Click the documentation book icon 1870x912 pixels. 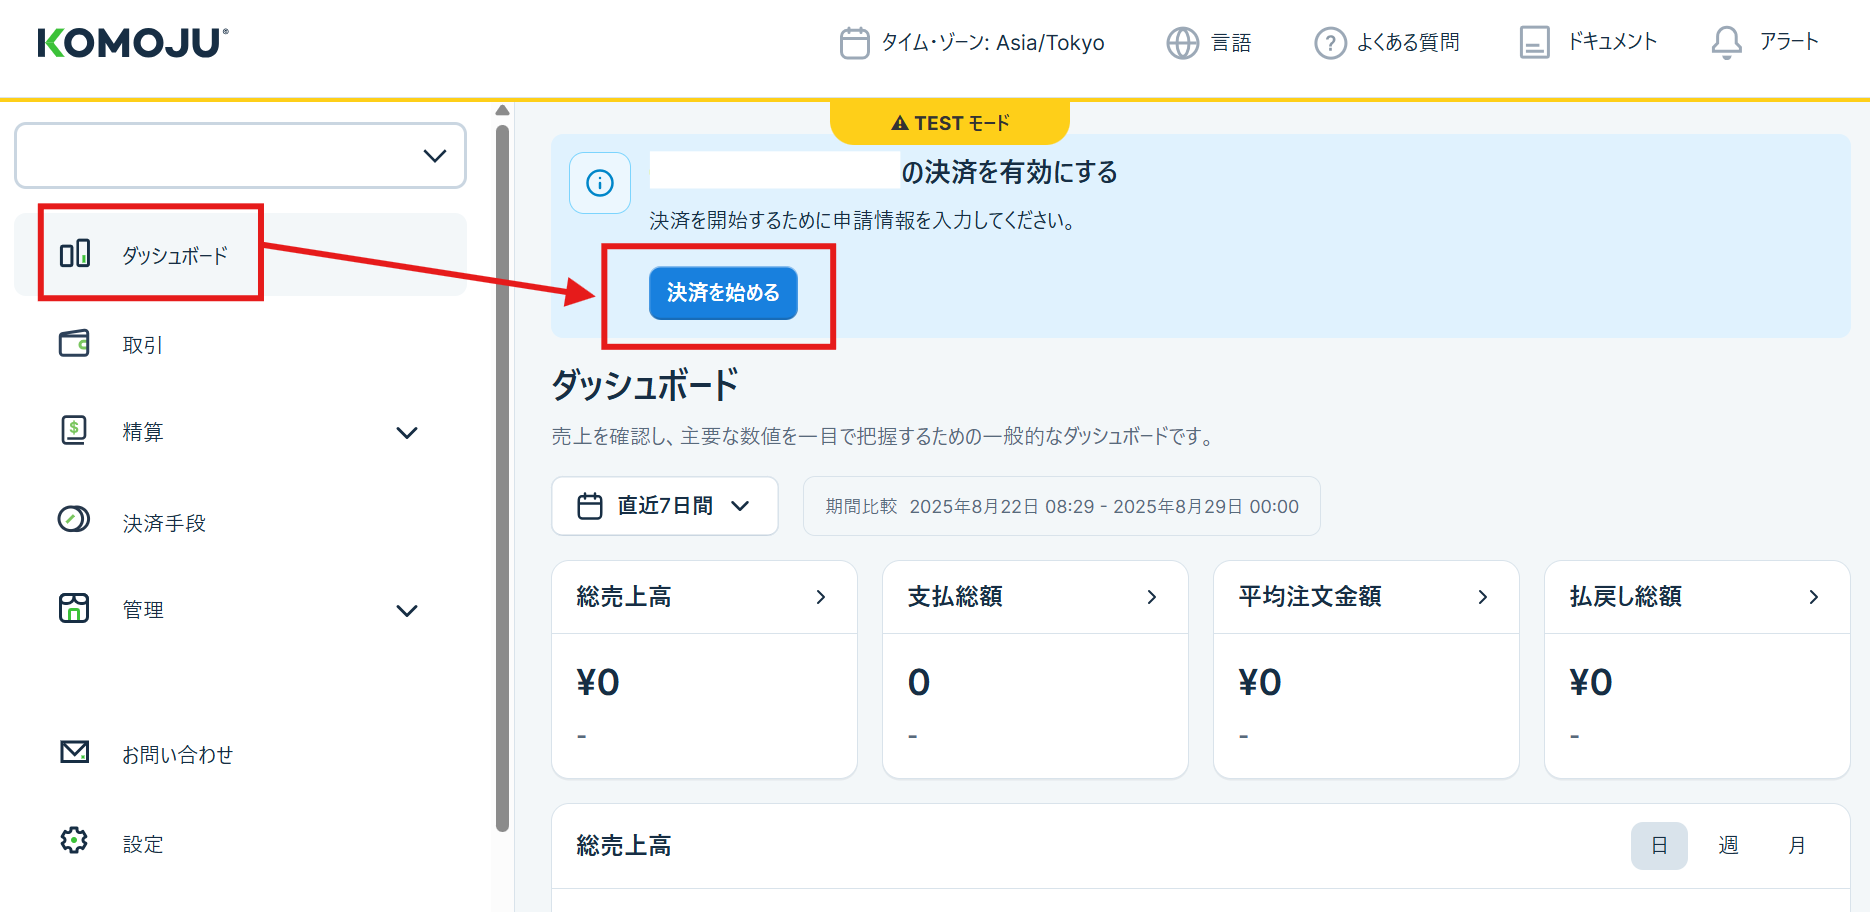1534,43
